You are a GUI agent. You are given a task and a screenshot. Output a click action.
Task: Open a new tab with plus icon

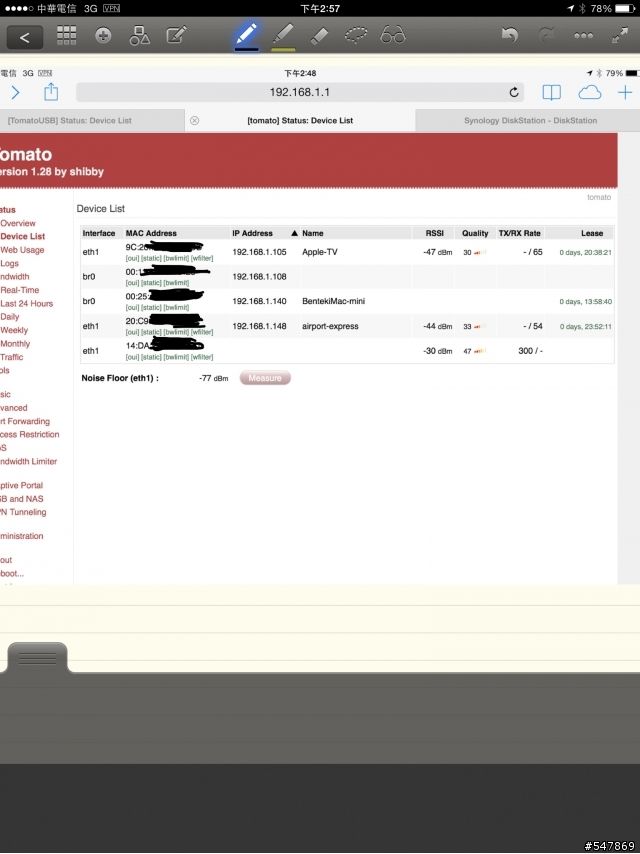[x=625, y=92]
